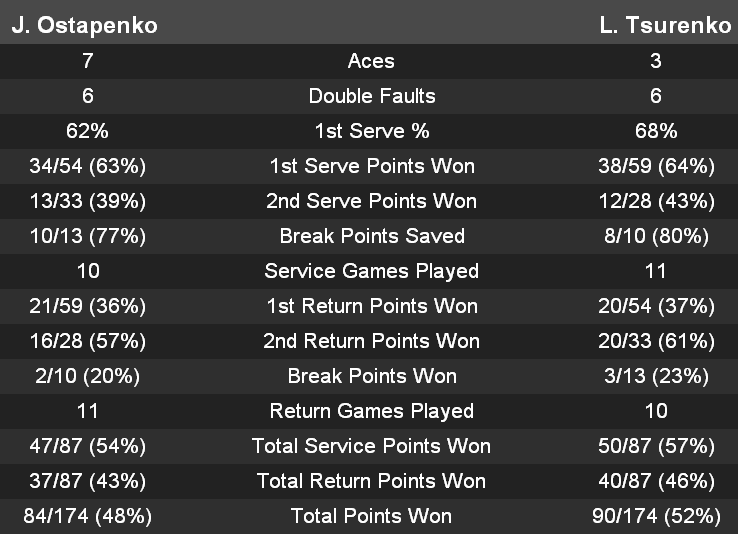This screenshot has height=534, width=738.
Task: Click Ostapenko's 84/174 (48%) total points value
Action: click(88, 516)
